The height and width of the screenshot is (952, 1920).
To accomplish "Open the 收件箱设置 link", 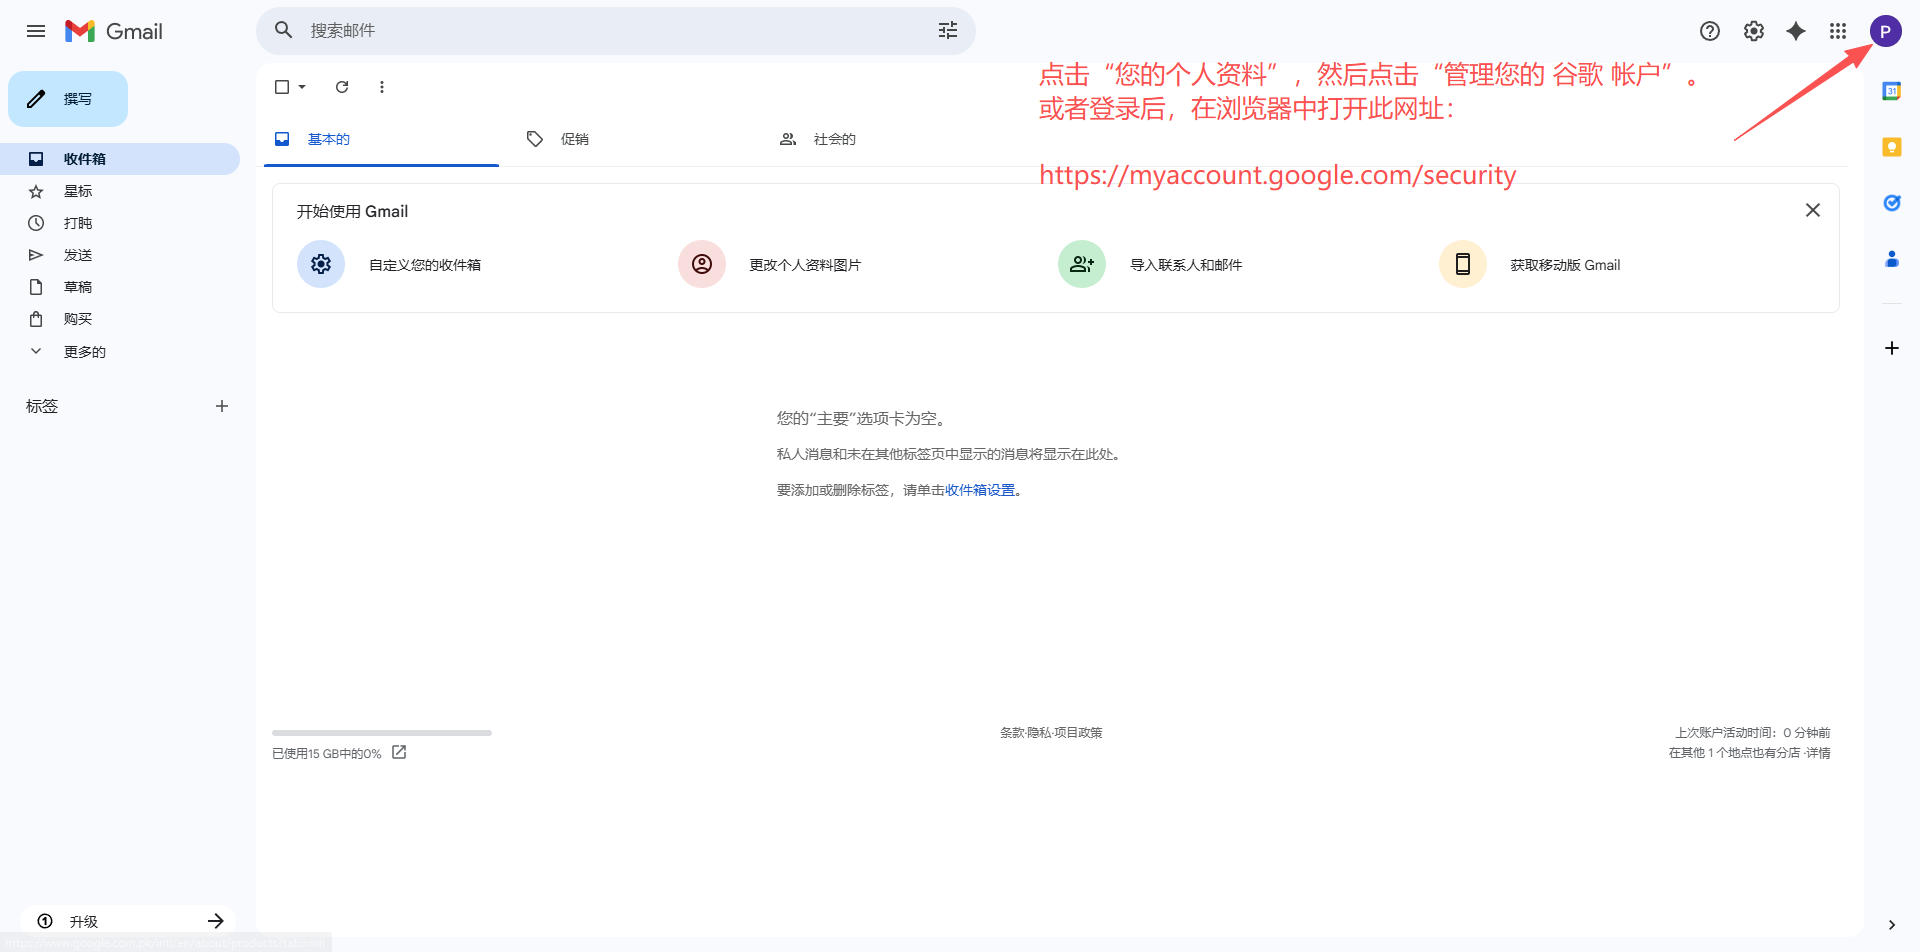I will (x=981, y=490).
